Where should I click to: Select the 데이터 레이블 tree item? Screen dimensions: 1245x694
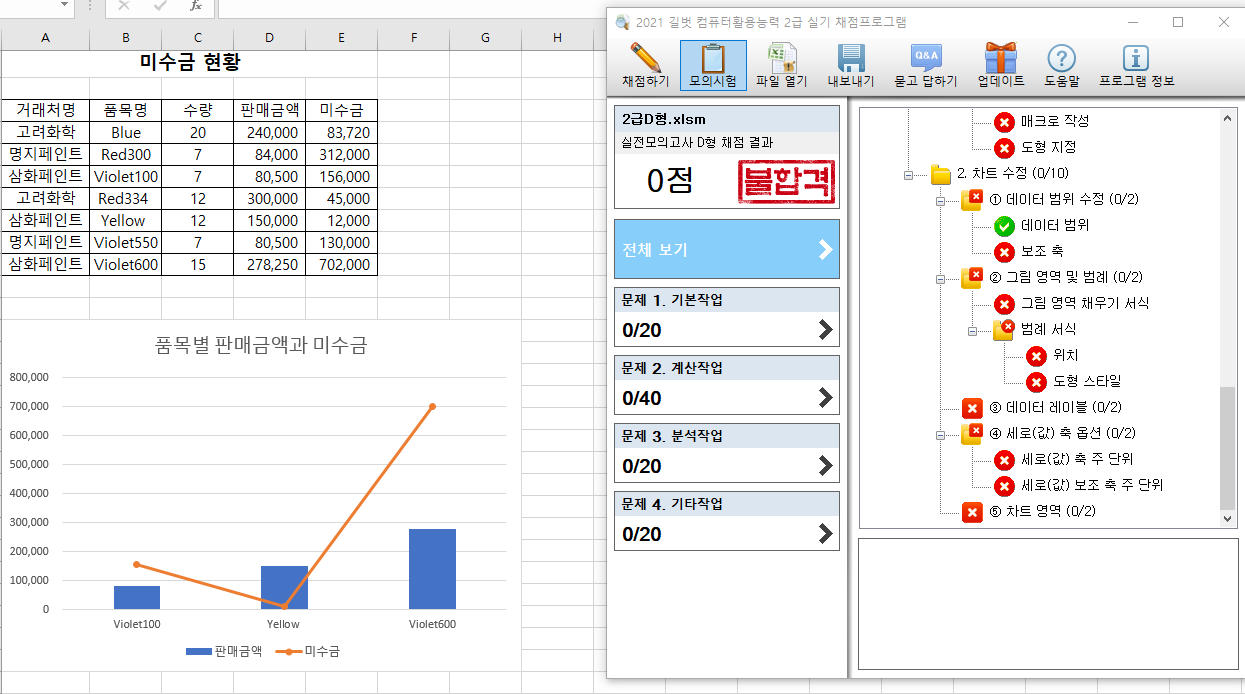pyautogui.click(x=1040, y=408)
